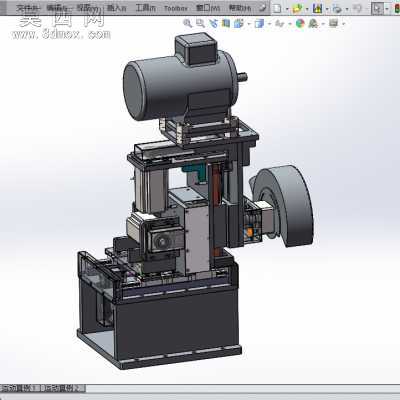Screen dimensions: 400x400
Task: Click the Apply Scene icon
Action: tap(313, 23)
